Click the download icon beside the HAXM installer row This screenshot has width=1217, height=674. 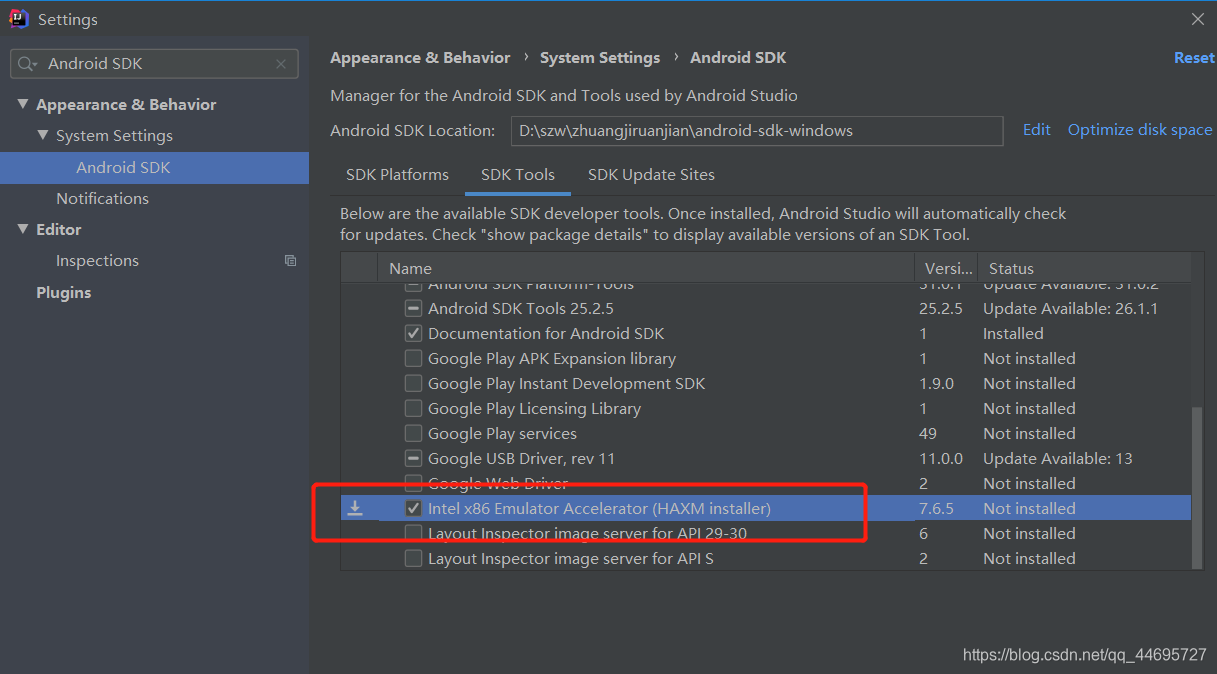[x=355, y=509]
